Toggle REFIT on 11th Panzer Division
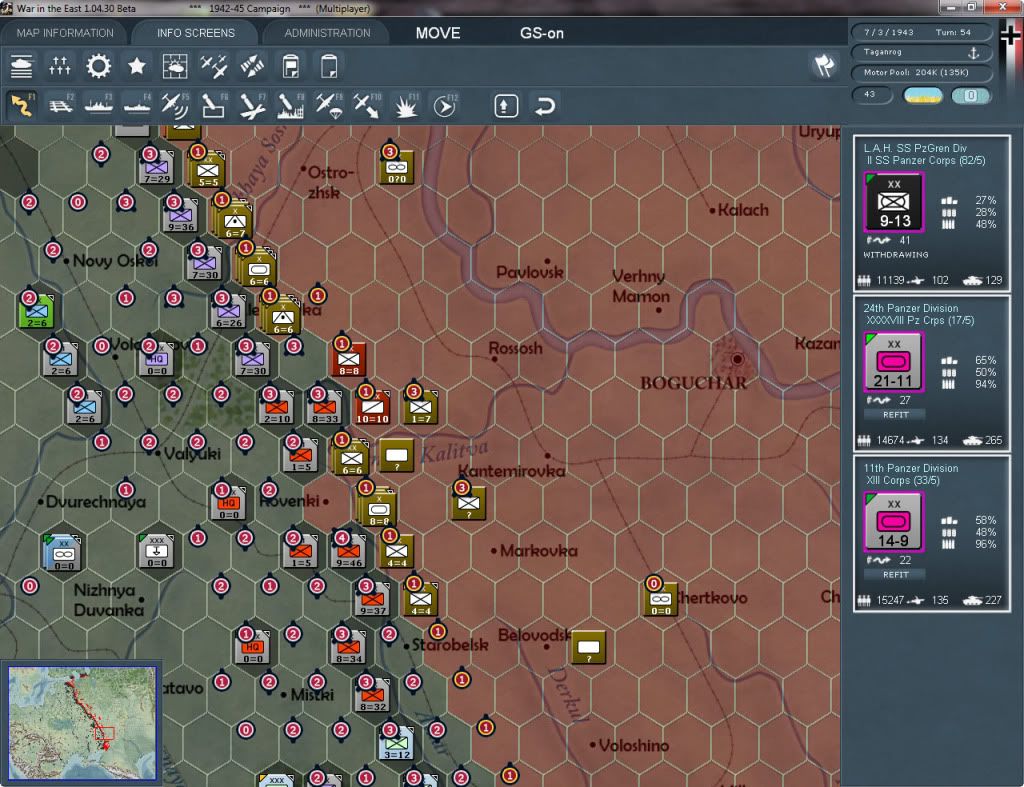This screenshot has width=1024, height=787. coord(895,575)
